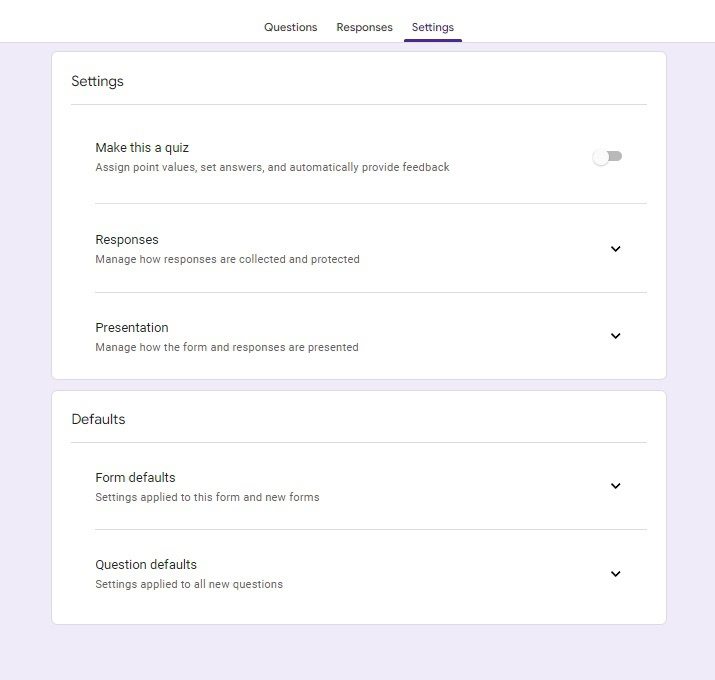
Task: Expand the Form defaults chevron
Action: (615, 486)
